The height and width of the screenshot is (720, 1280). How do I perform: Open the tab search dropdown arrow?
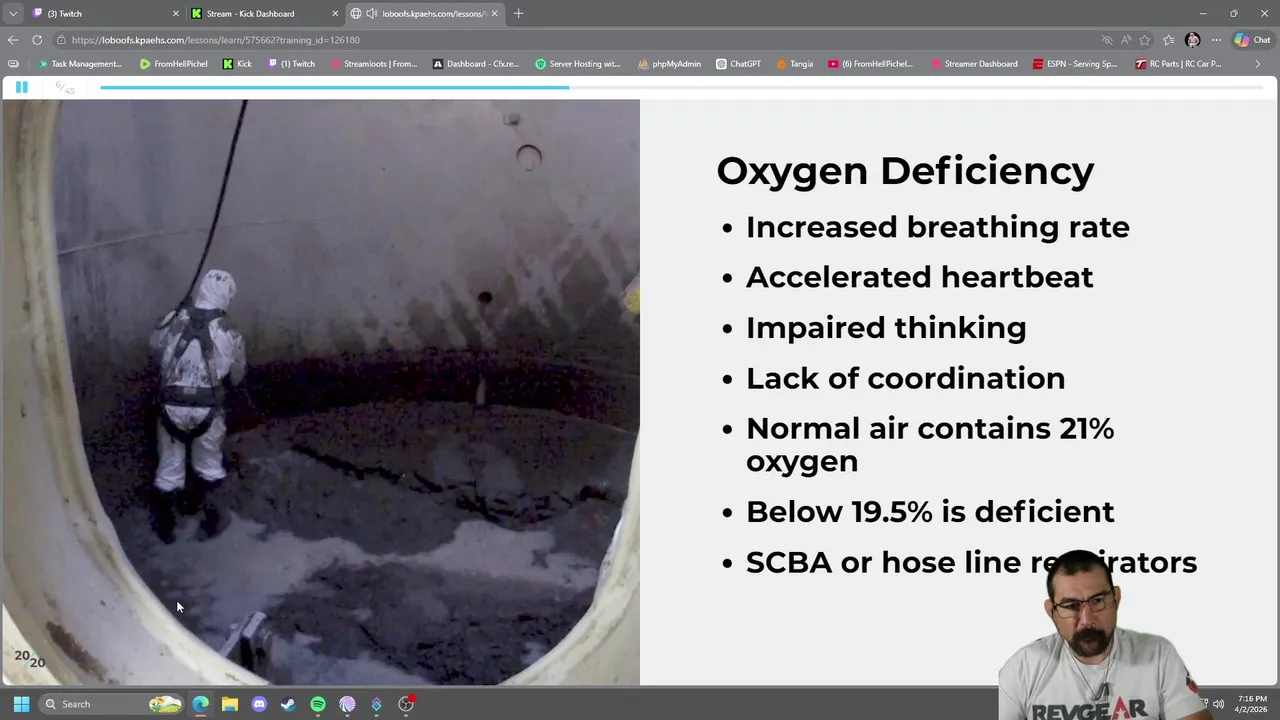12,13
